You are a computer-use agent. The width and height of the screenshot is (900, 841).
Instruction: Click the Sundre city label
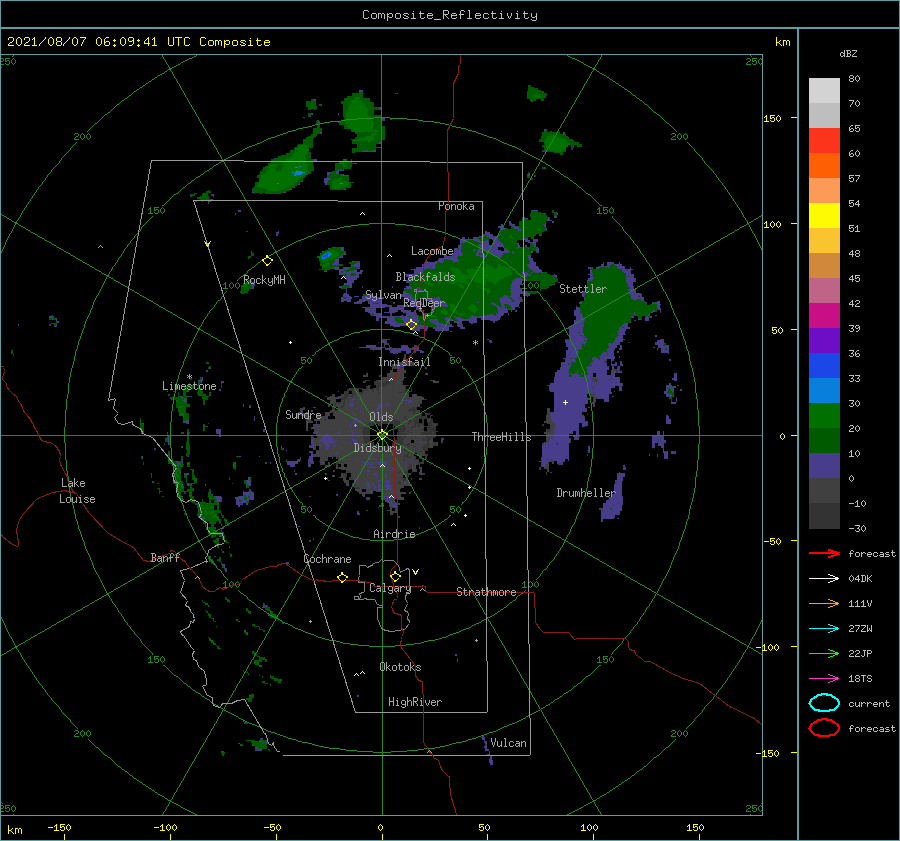[x=303, y=414]
